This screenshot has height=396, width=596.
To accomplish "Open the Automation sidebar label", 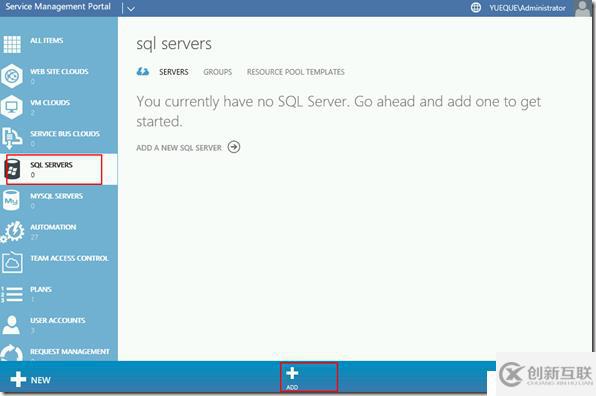I will 53,227.
